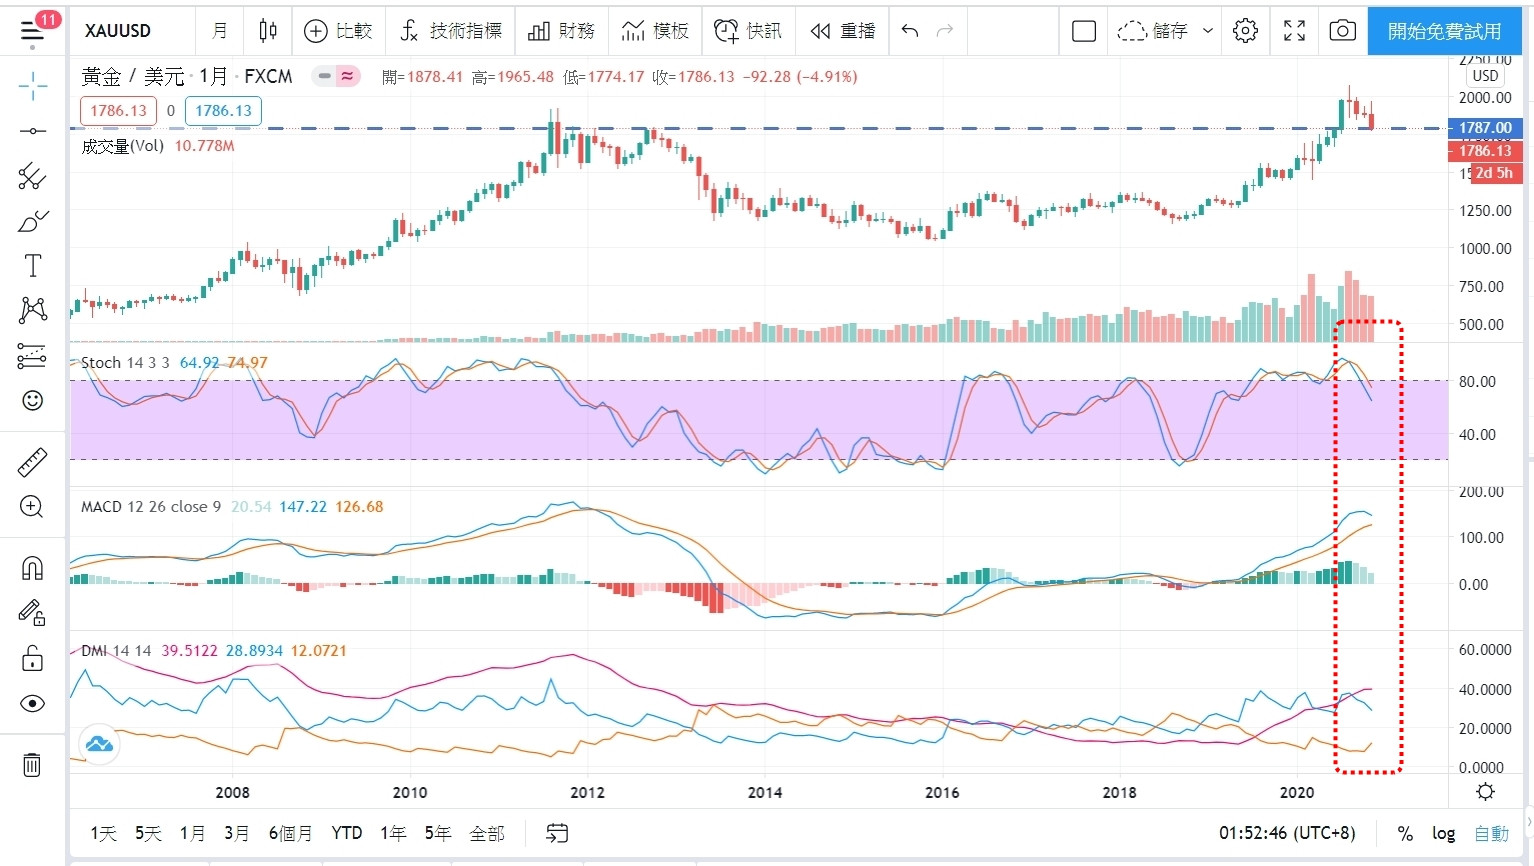The width and height of the screenshot is (1534, 866).
Task: Click the XAUUSD symbol search field
Action: click(x=118, y=31)
